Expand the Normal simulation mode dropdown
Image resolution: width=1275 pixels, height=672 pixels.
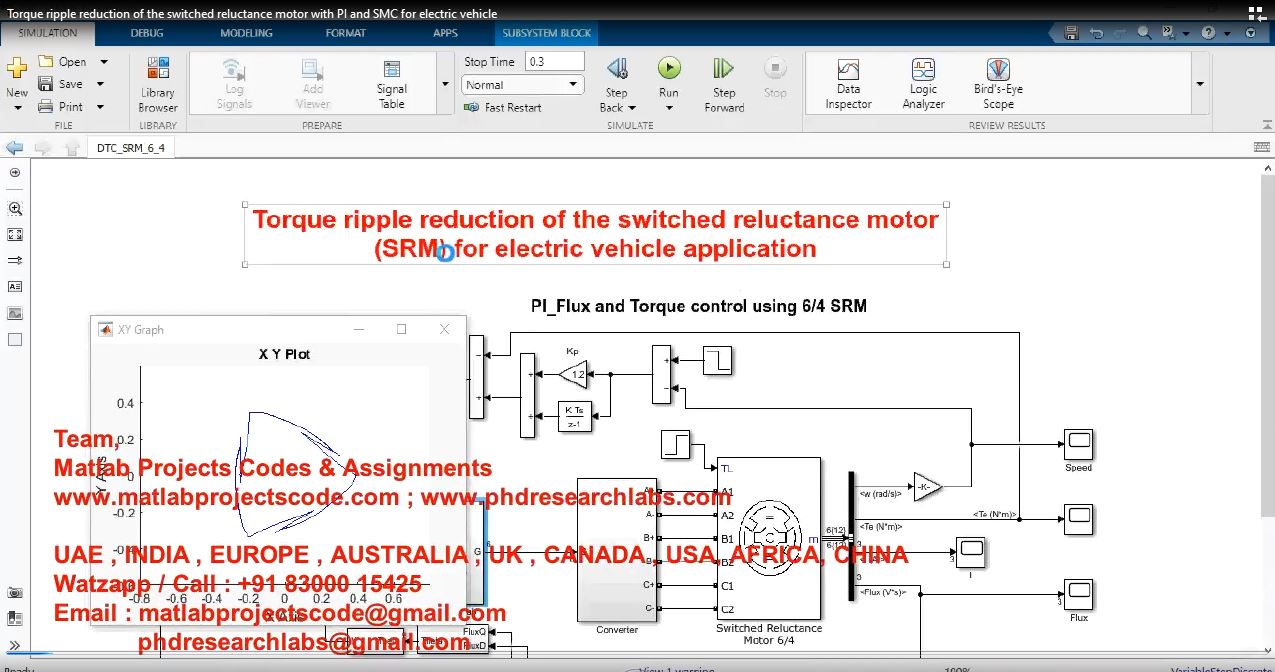(x=574, y=85)
